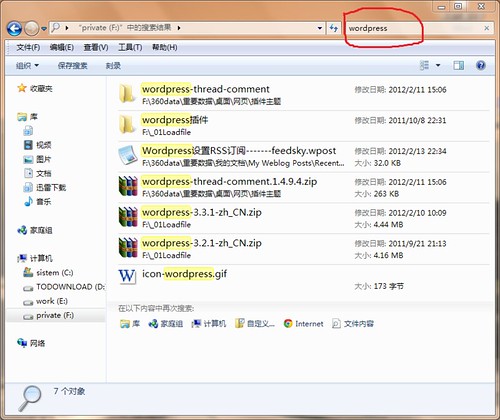Open the 查看(V) menu

tap(96, 48)
